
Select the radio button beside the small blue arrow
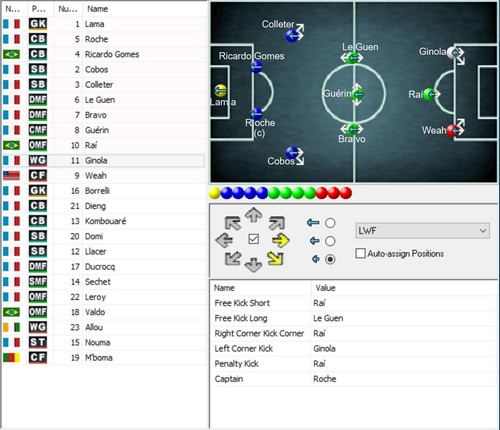click(330, 259)
